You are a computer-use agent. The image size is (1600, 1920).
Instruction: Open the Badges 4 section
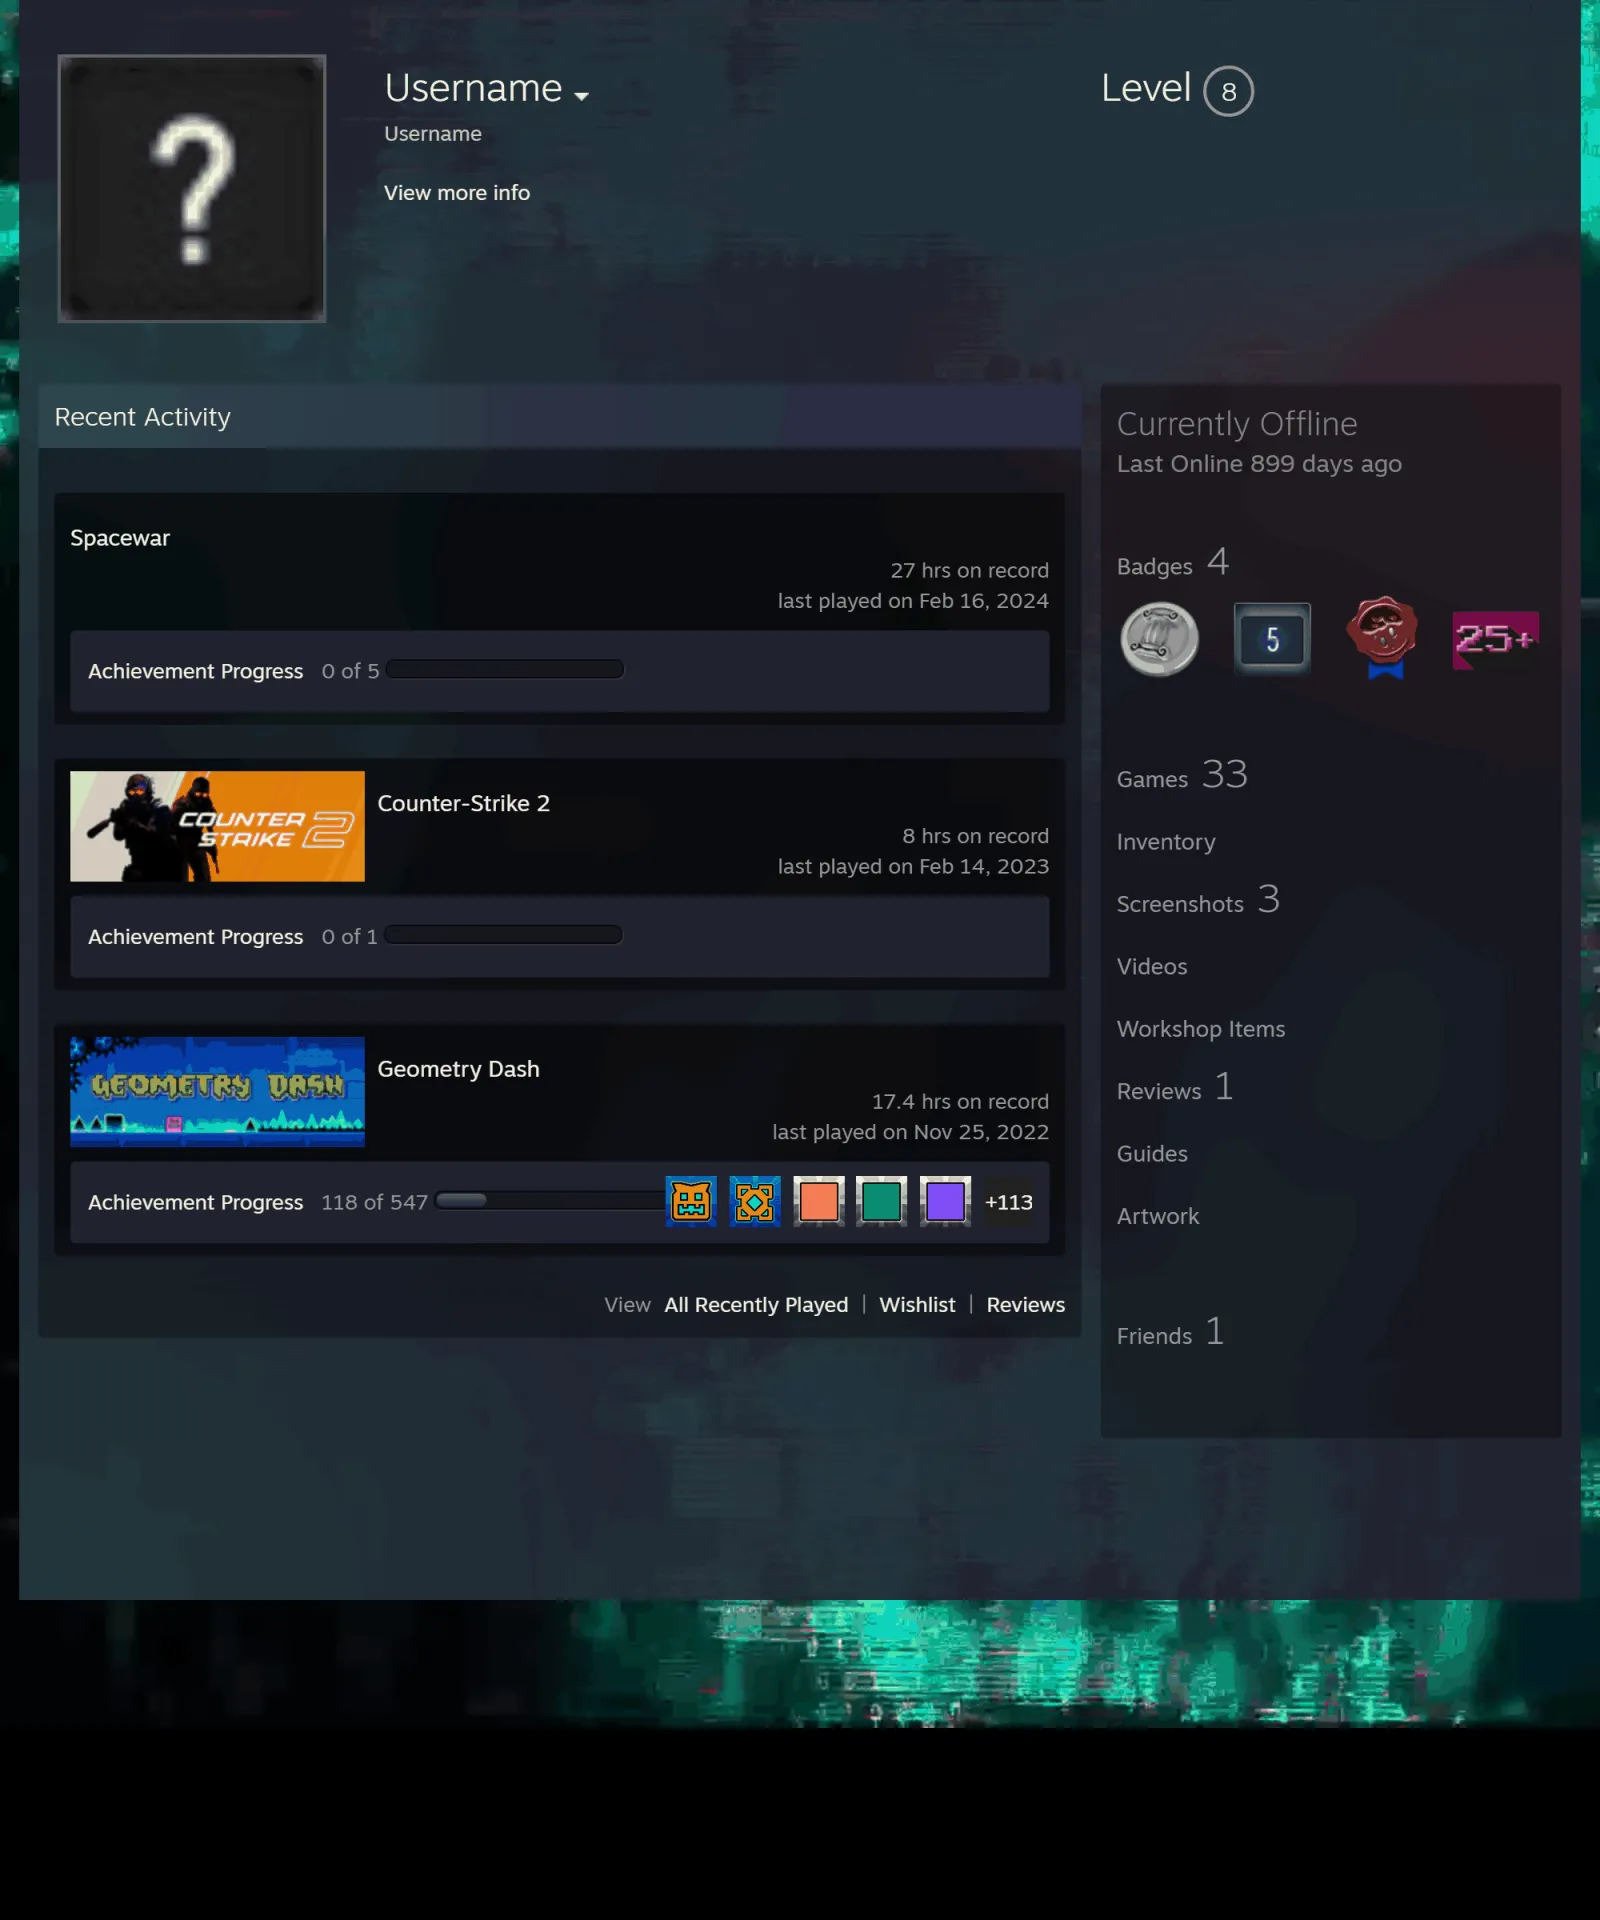click(x=1172, y=563)
